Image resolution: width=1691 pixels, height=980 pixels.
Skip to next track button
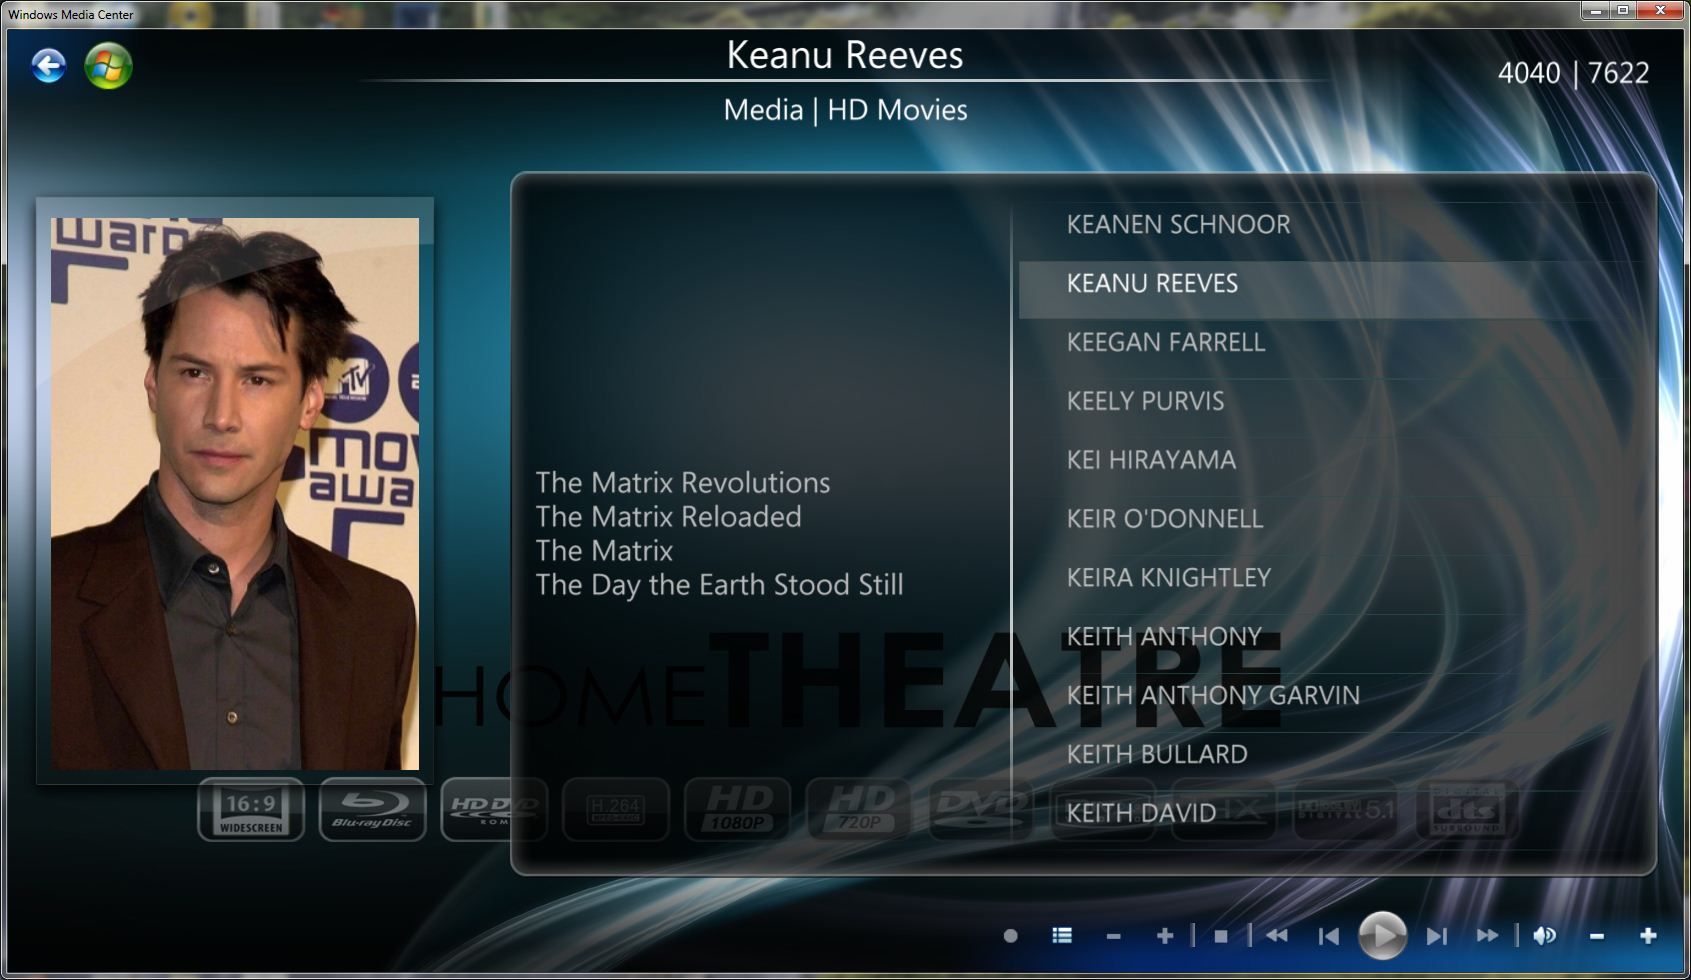(x=1437, y=936)
